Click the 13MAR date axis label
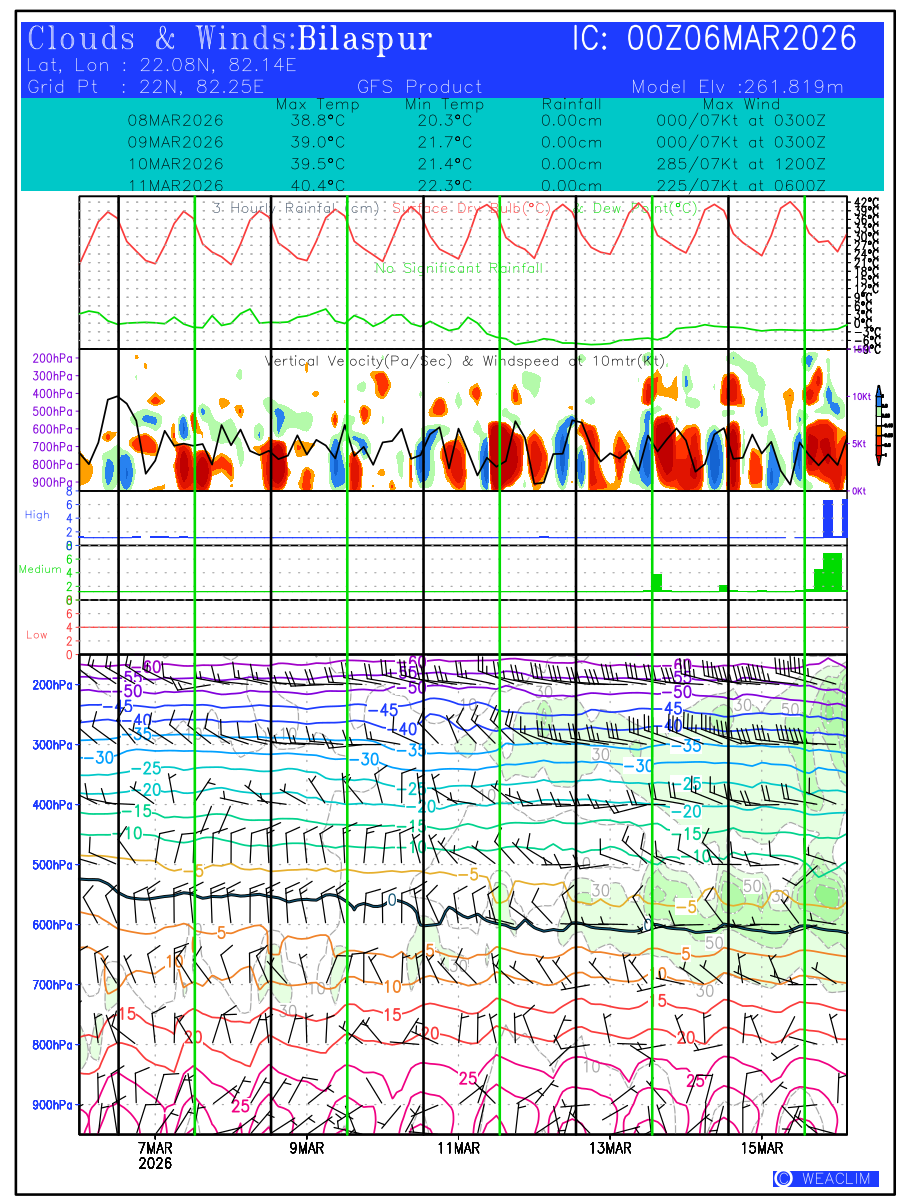The height and width of the screenshot is (1200, 900). pyautogui.click(x=611, y=1148)
